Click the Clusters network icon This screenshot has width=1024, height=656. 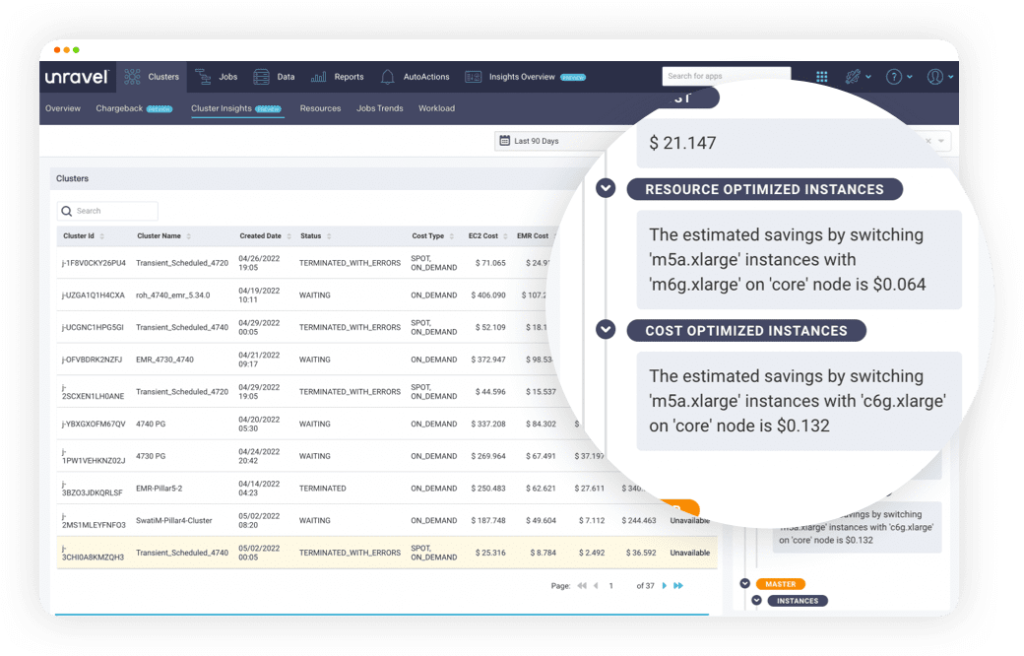point(133,76)
